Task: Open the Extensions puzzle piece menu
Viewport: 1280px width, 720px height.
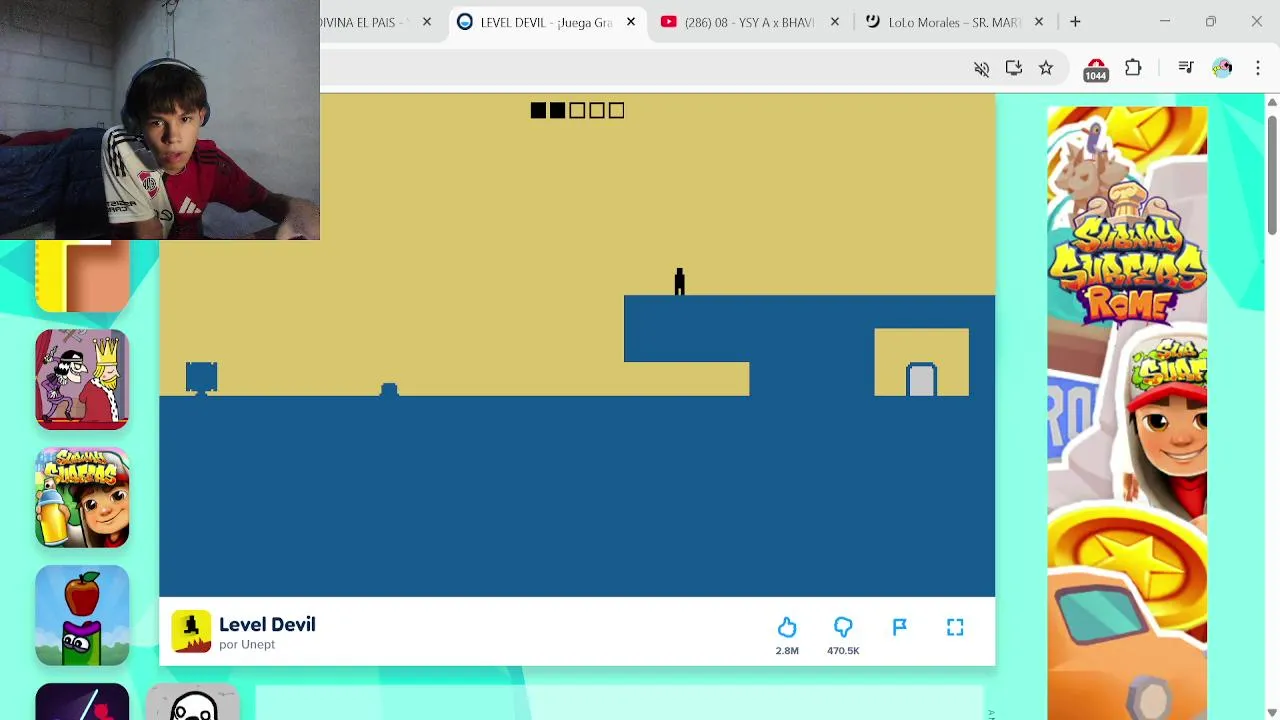Action: pyautogui.click(x=1133, y=68)
